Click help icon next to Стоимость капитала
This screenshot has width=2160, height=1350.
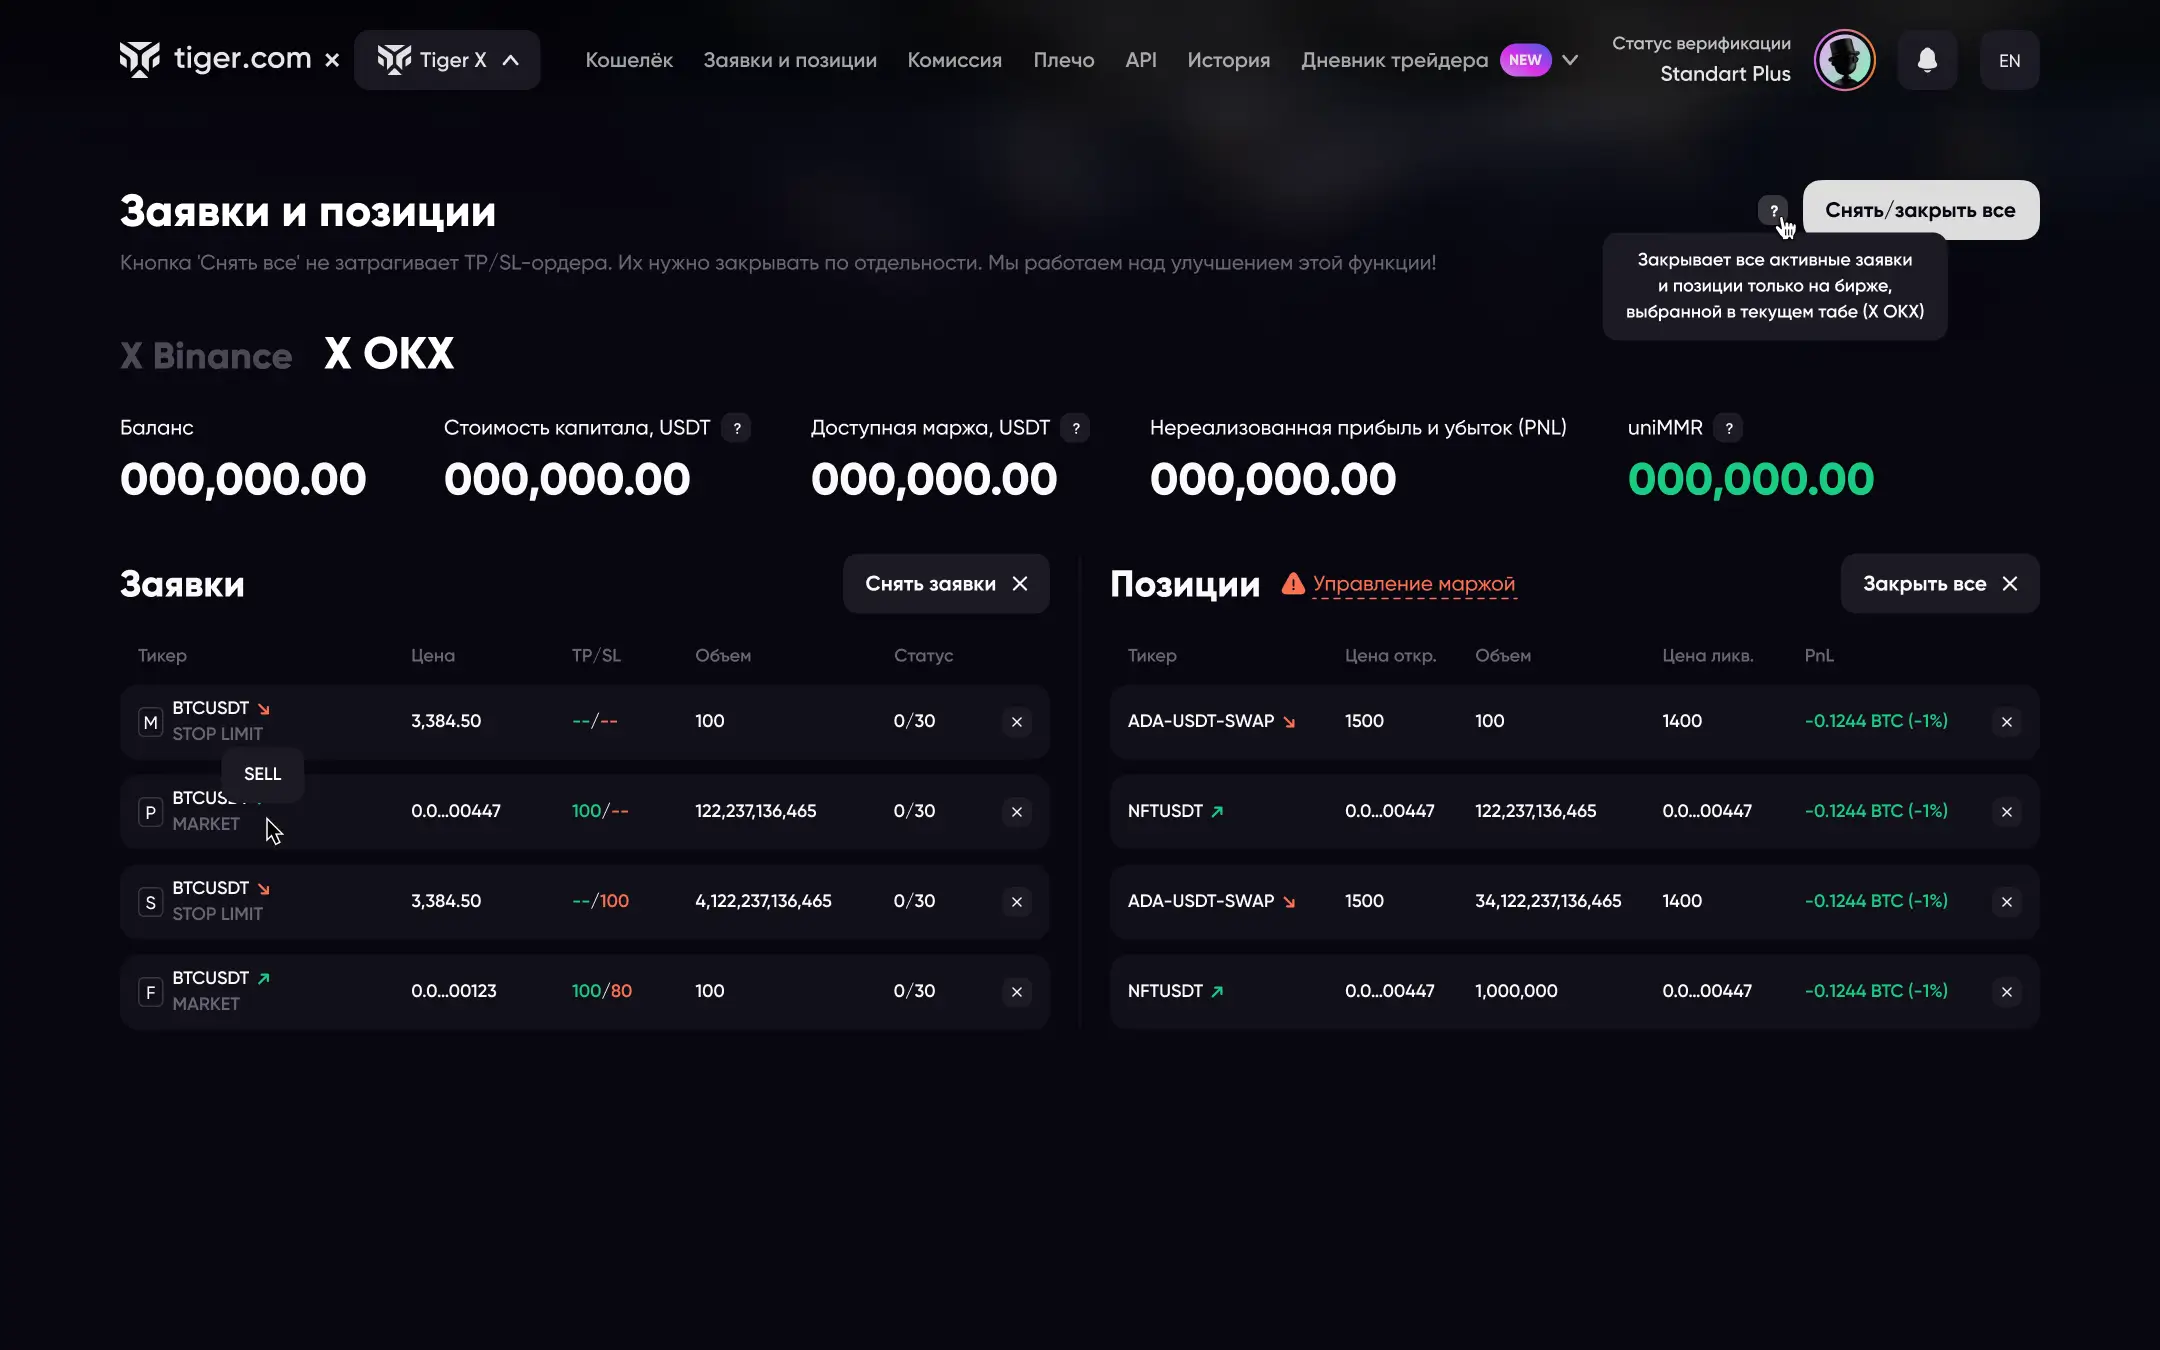coord(737,428)
